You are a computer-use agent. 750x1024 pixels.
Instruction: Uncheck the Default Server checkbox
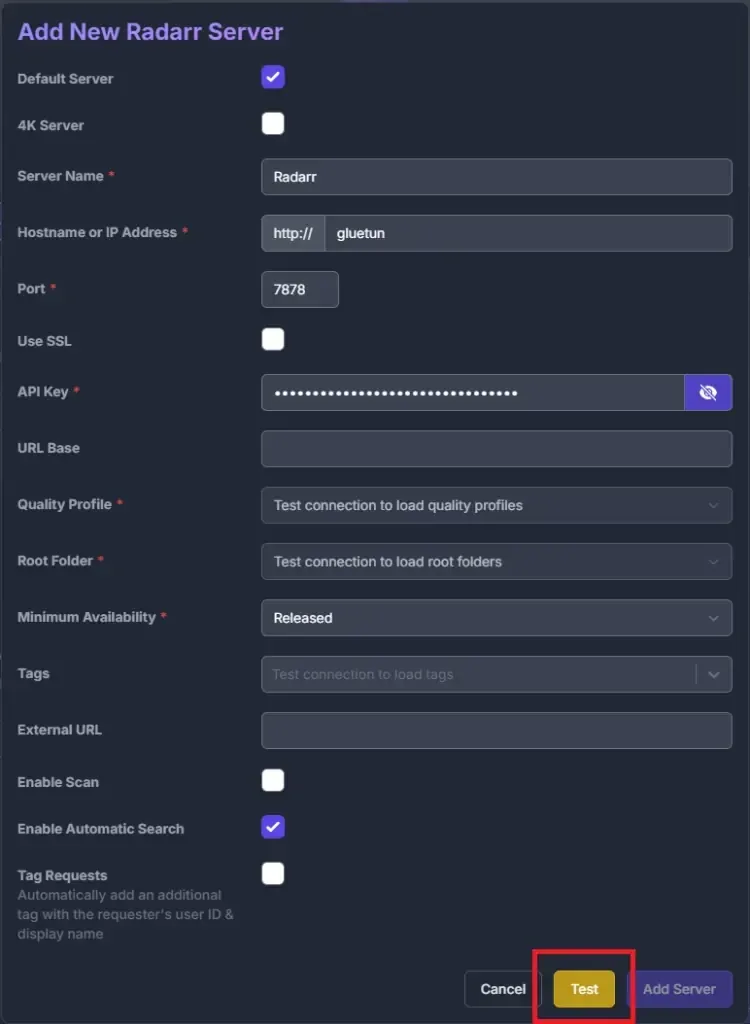click(x=273, y=78)
